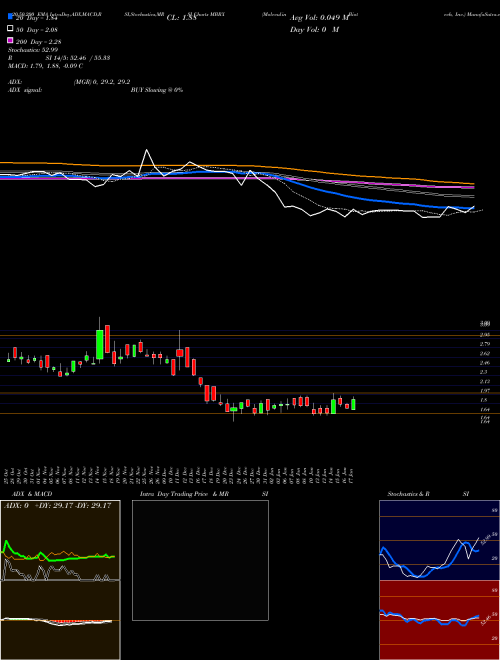Click the white 50 Day EMA legend swatch
The image size is (500, 660).
pyautogui.click(x=10, y=29)
